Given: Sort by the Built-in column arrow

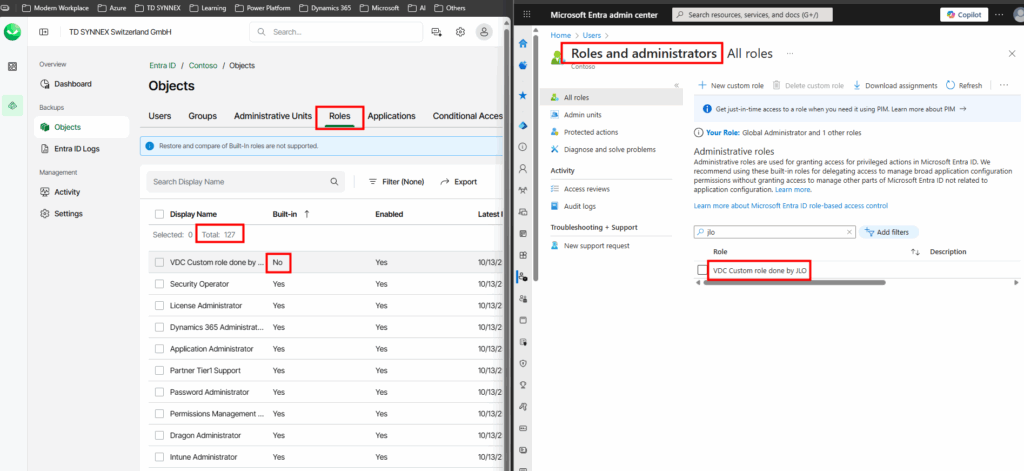Looking at the screenshot, I should click(306, 214).
